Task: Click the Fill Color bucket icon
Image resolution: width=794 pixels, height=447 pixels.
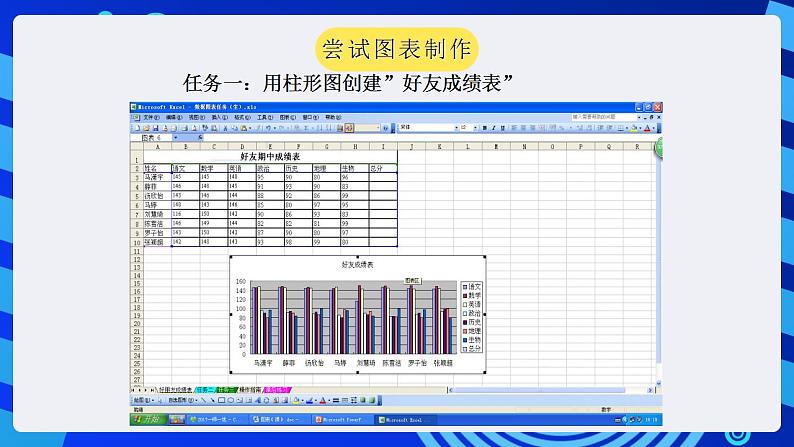Action: [634, 128]
